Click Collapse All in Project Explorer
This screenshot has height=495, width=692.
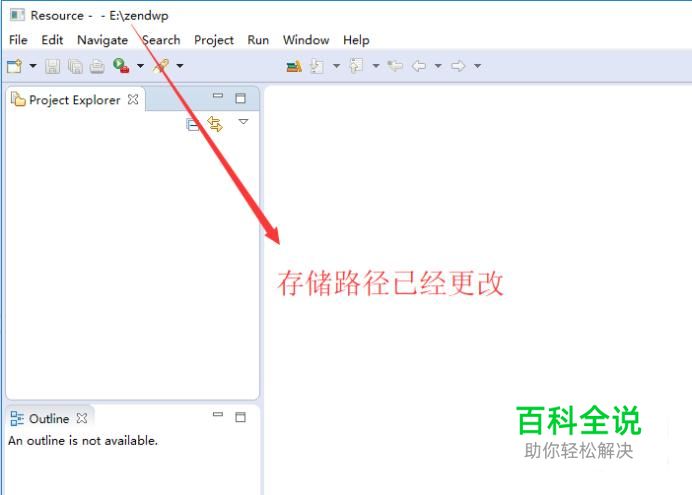(x=193, y=125)
